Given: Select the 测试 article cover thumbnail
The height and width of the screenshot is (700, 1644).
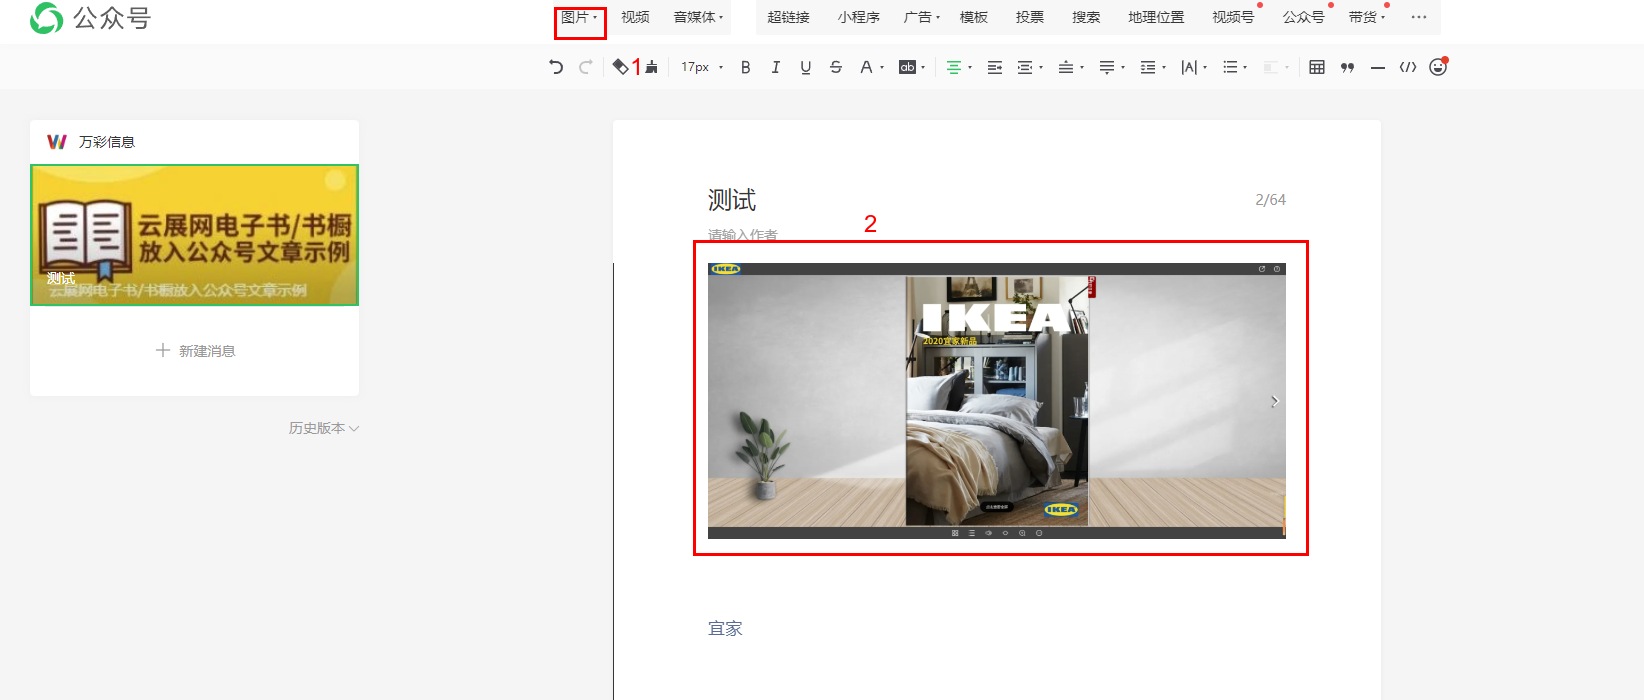Looking at the screenshot, I should (195, 235).
